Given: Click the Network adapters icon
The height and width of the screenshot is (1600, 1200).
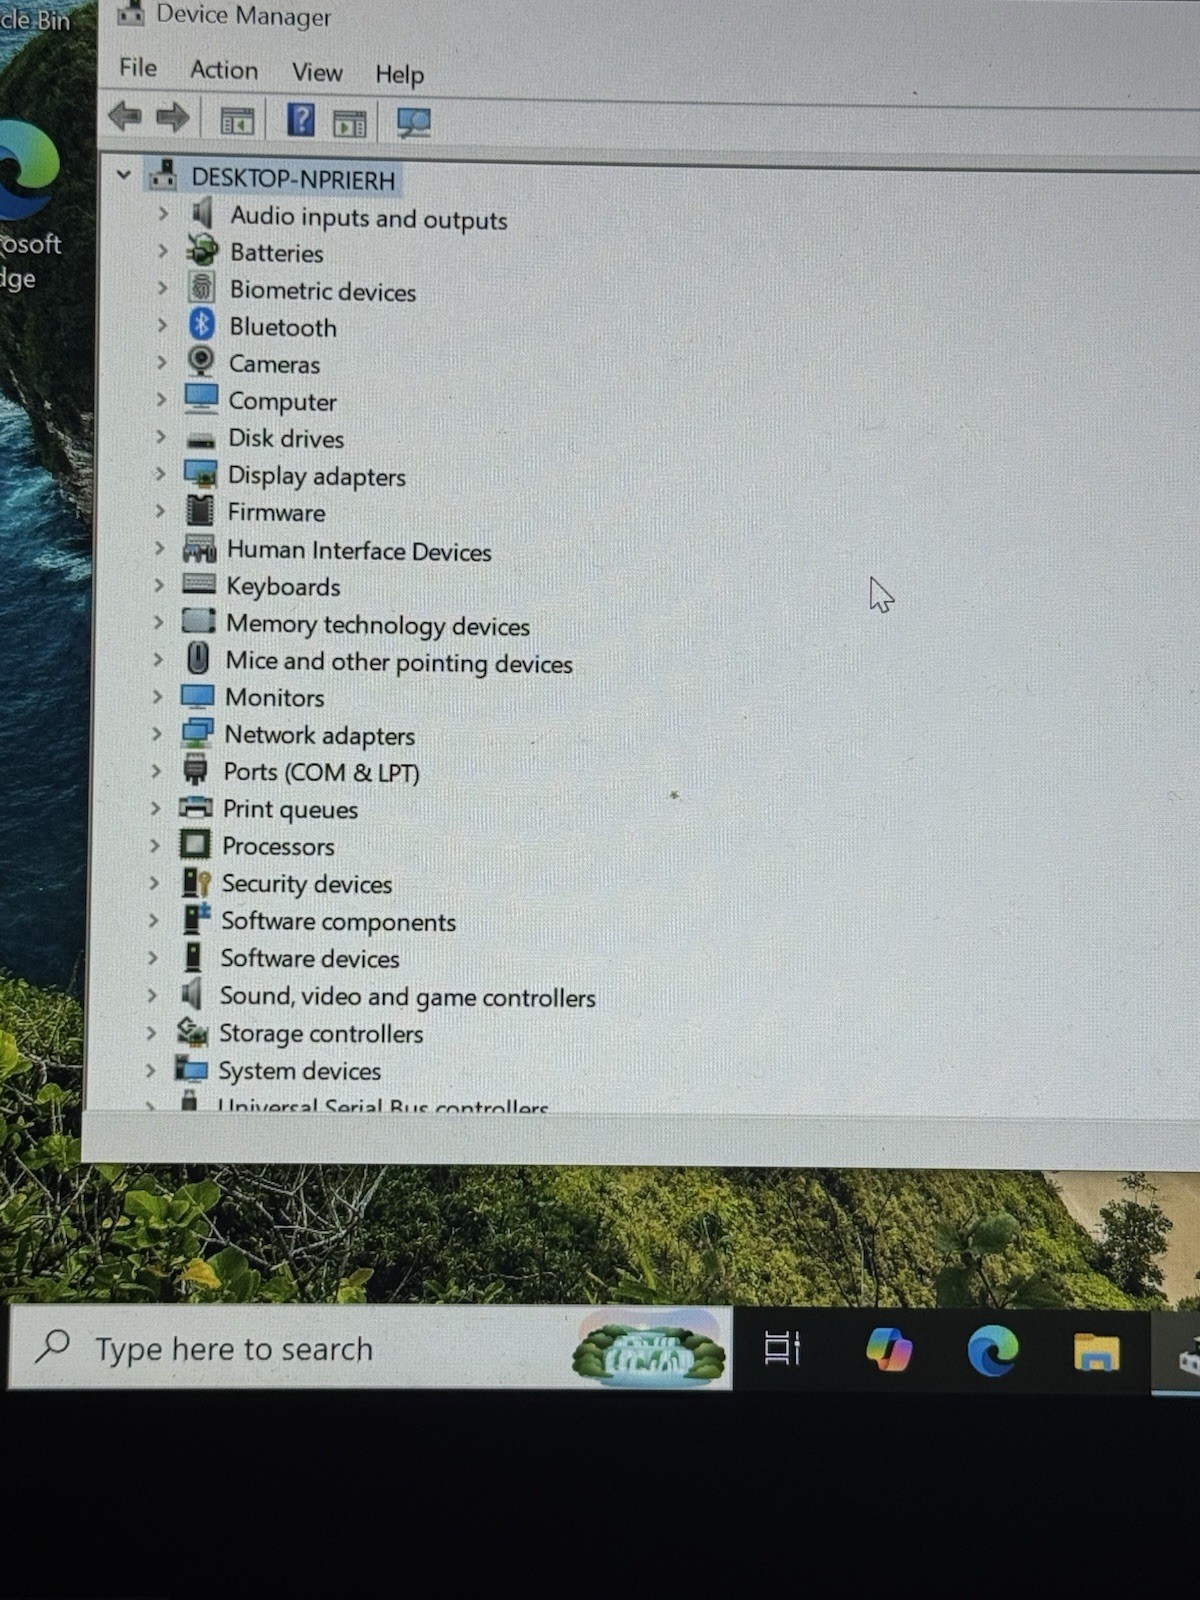Looking at the screenshot, I should (197, 733).
